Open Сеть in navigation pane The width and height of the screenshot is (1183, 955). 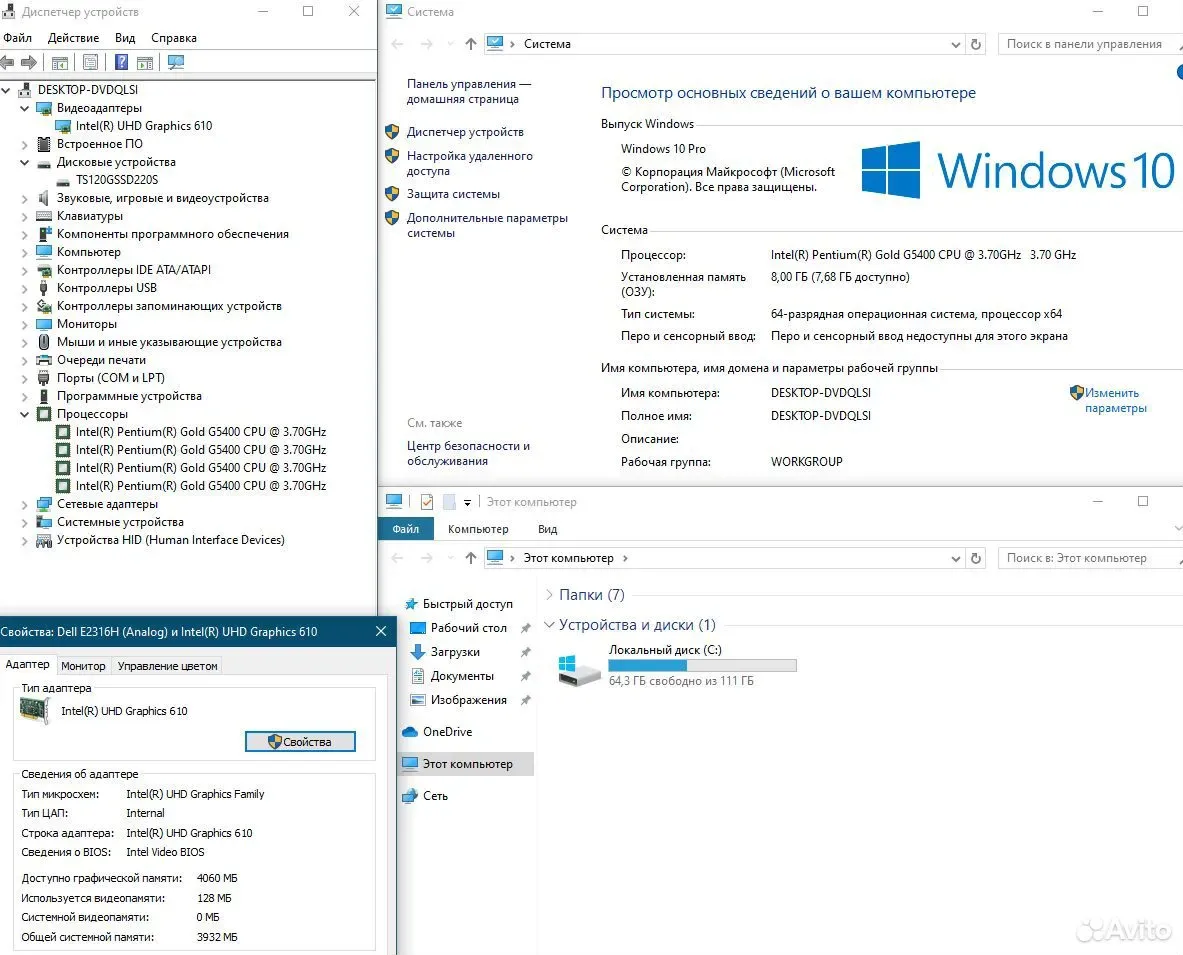(426, 796)
